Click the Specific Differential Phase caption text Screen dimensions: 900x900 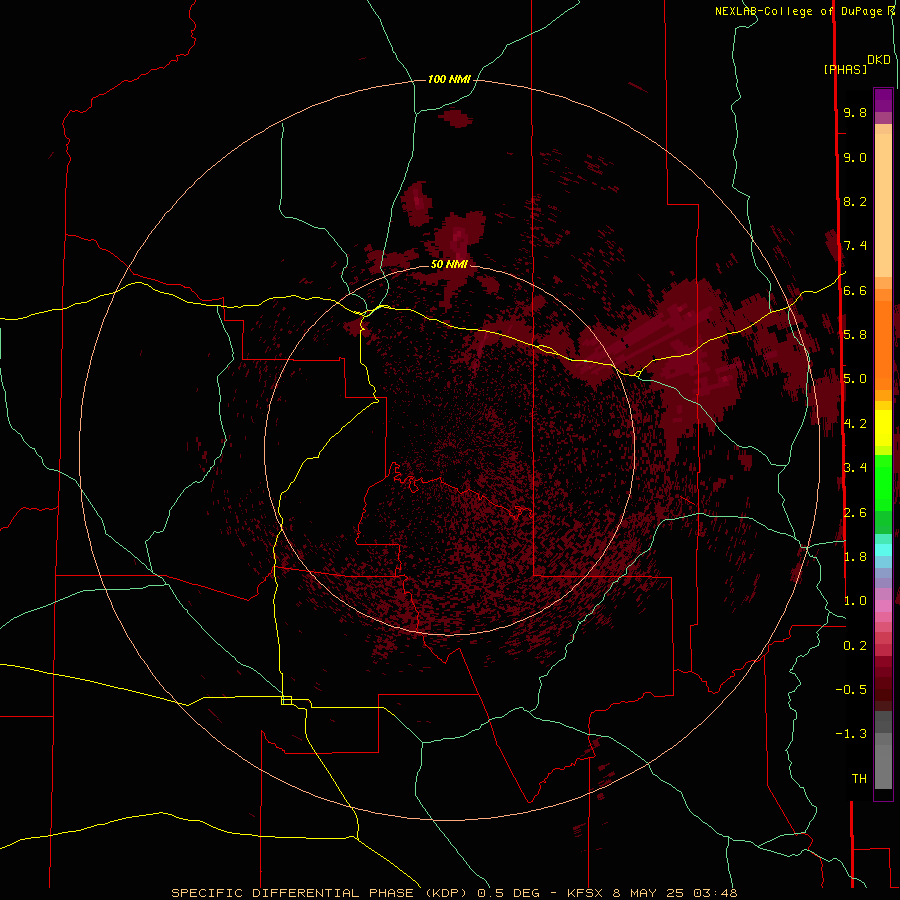click(453, 893)
